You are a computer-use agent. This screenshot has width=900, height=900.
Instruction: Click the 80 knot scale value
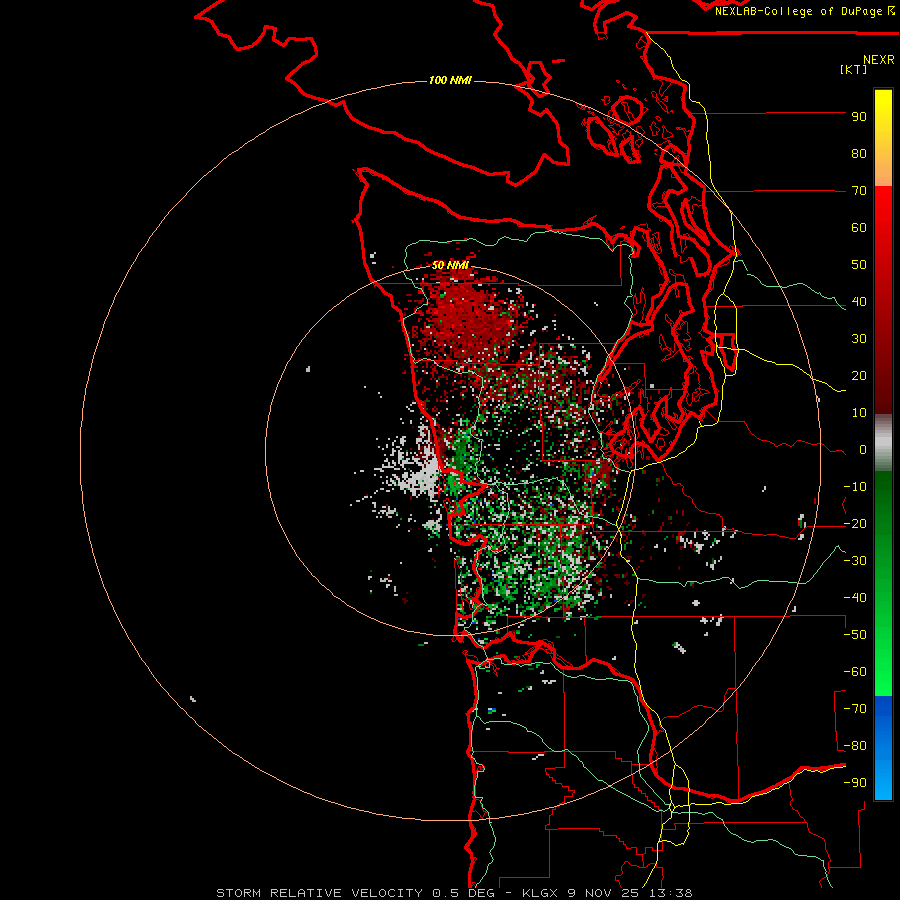coord(859,154)
